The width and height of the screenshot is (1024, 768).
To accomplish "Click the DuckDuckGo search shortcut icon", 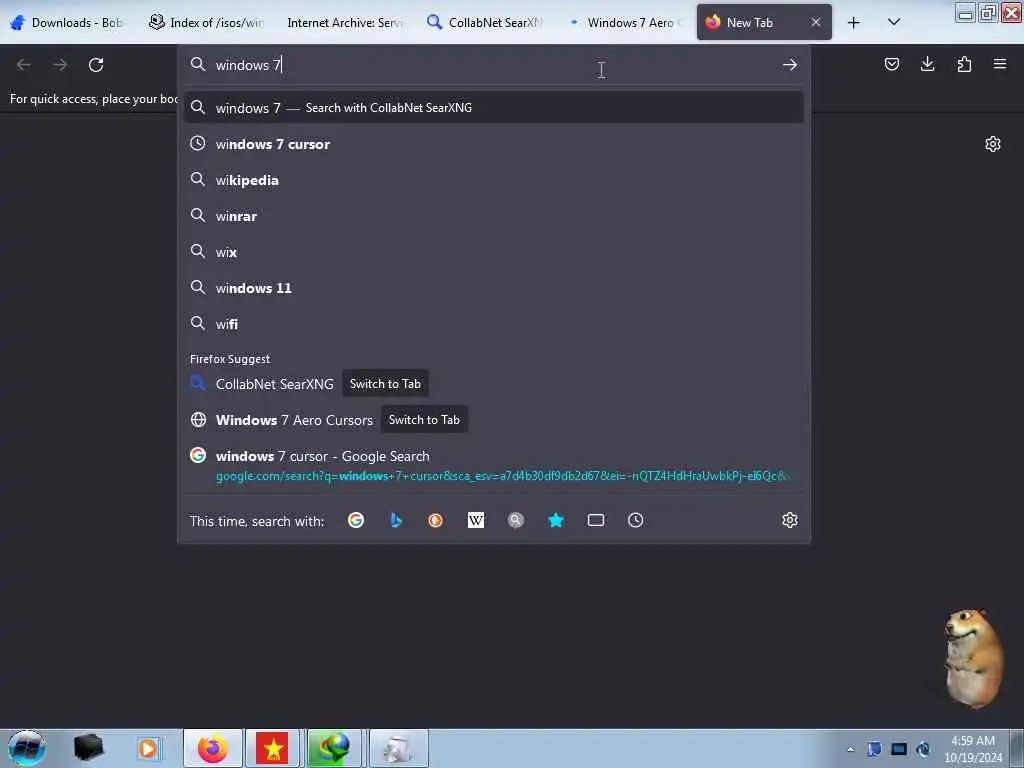I will (436, 520).
